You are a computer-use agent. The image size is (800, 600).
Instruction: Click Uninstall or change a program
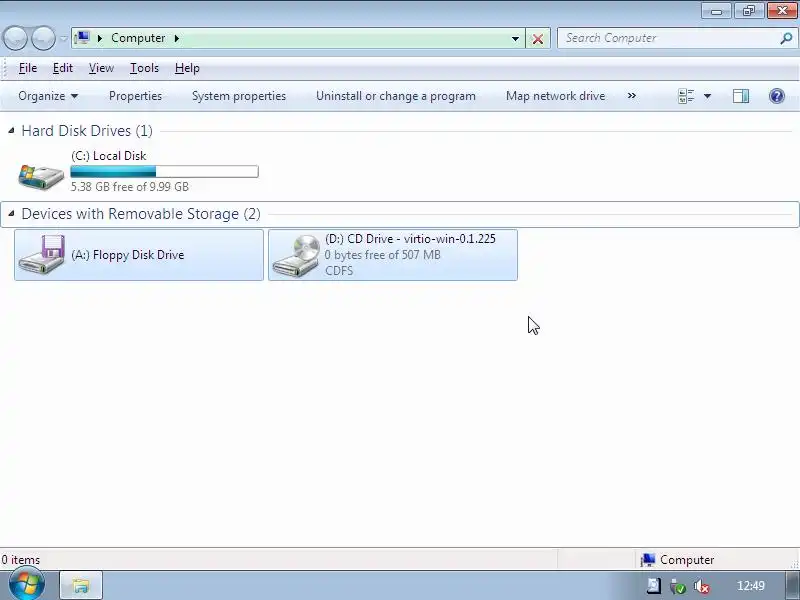[396, 96]
